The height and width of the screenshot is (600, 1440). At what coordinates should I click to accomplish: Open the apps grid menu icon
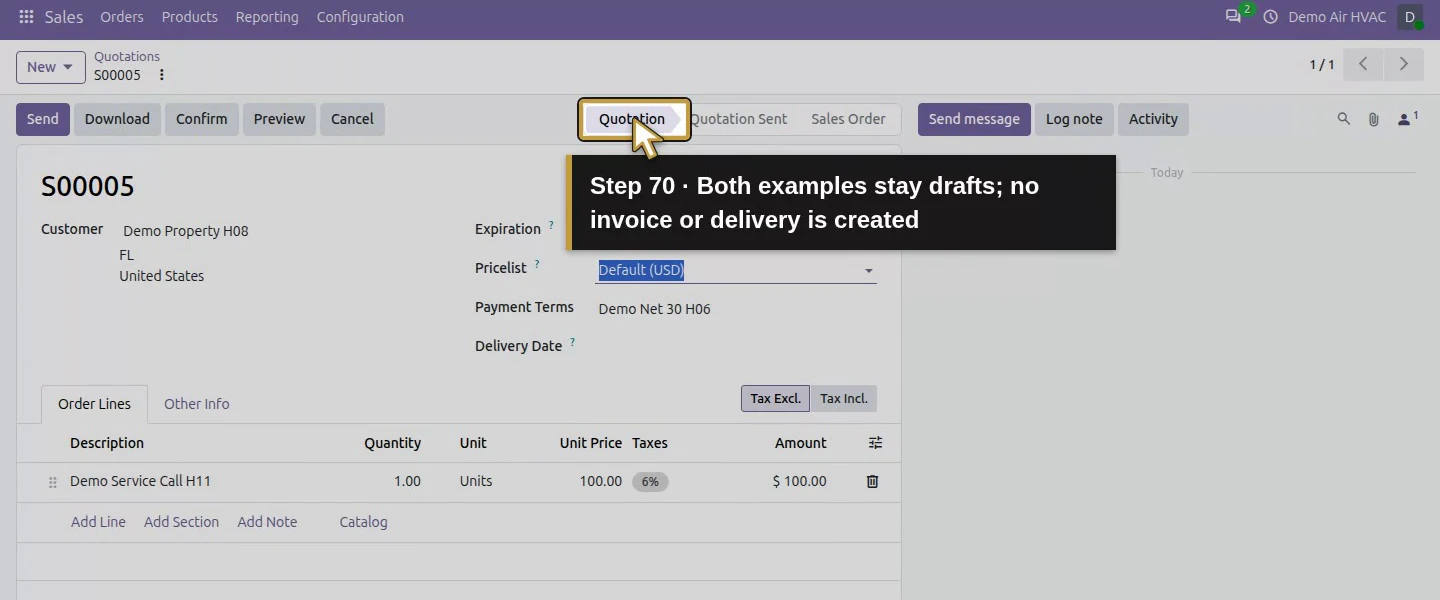pos(26,17)
